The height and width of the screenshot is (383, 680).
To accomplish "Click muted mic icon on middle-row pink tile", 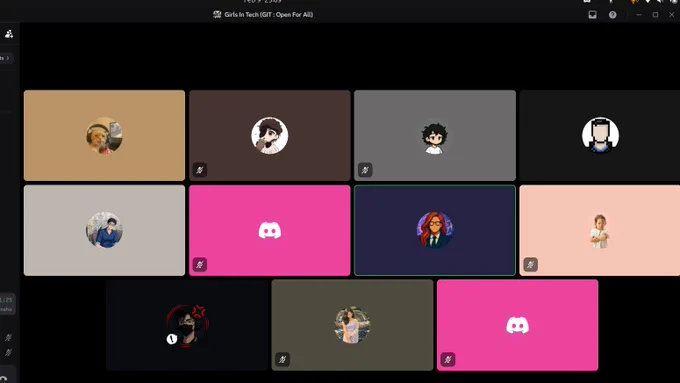I will (x=200, y=265).
